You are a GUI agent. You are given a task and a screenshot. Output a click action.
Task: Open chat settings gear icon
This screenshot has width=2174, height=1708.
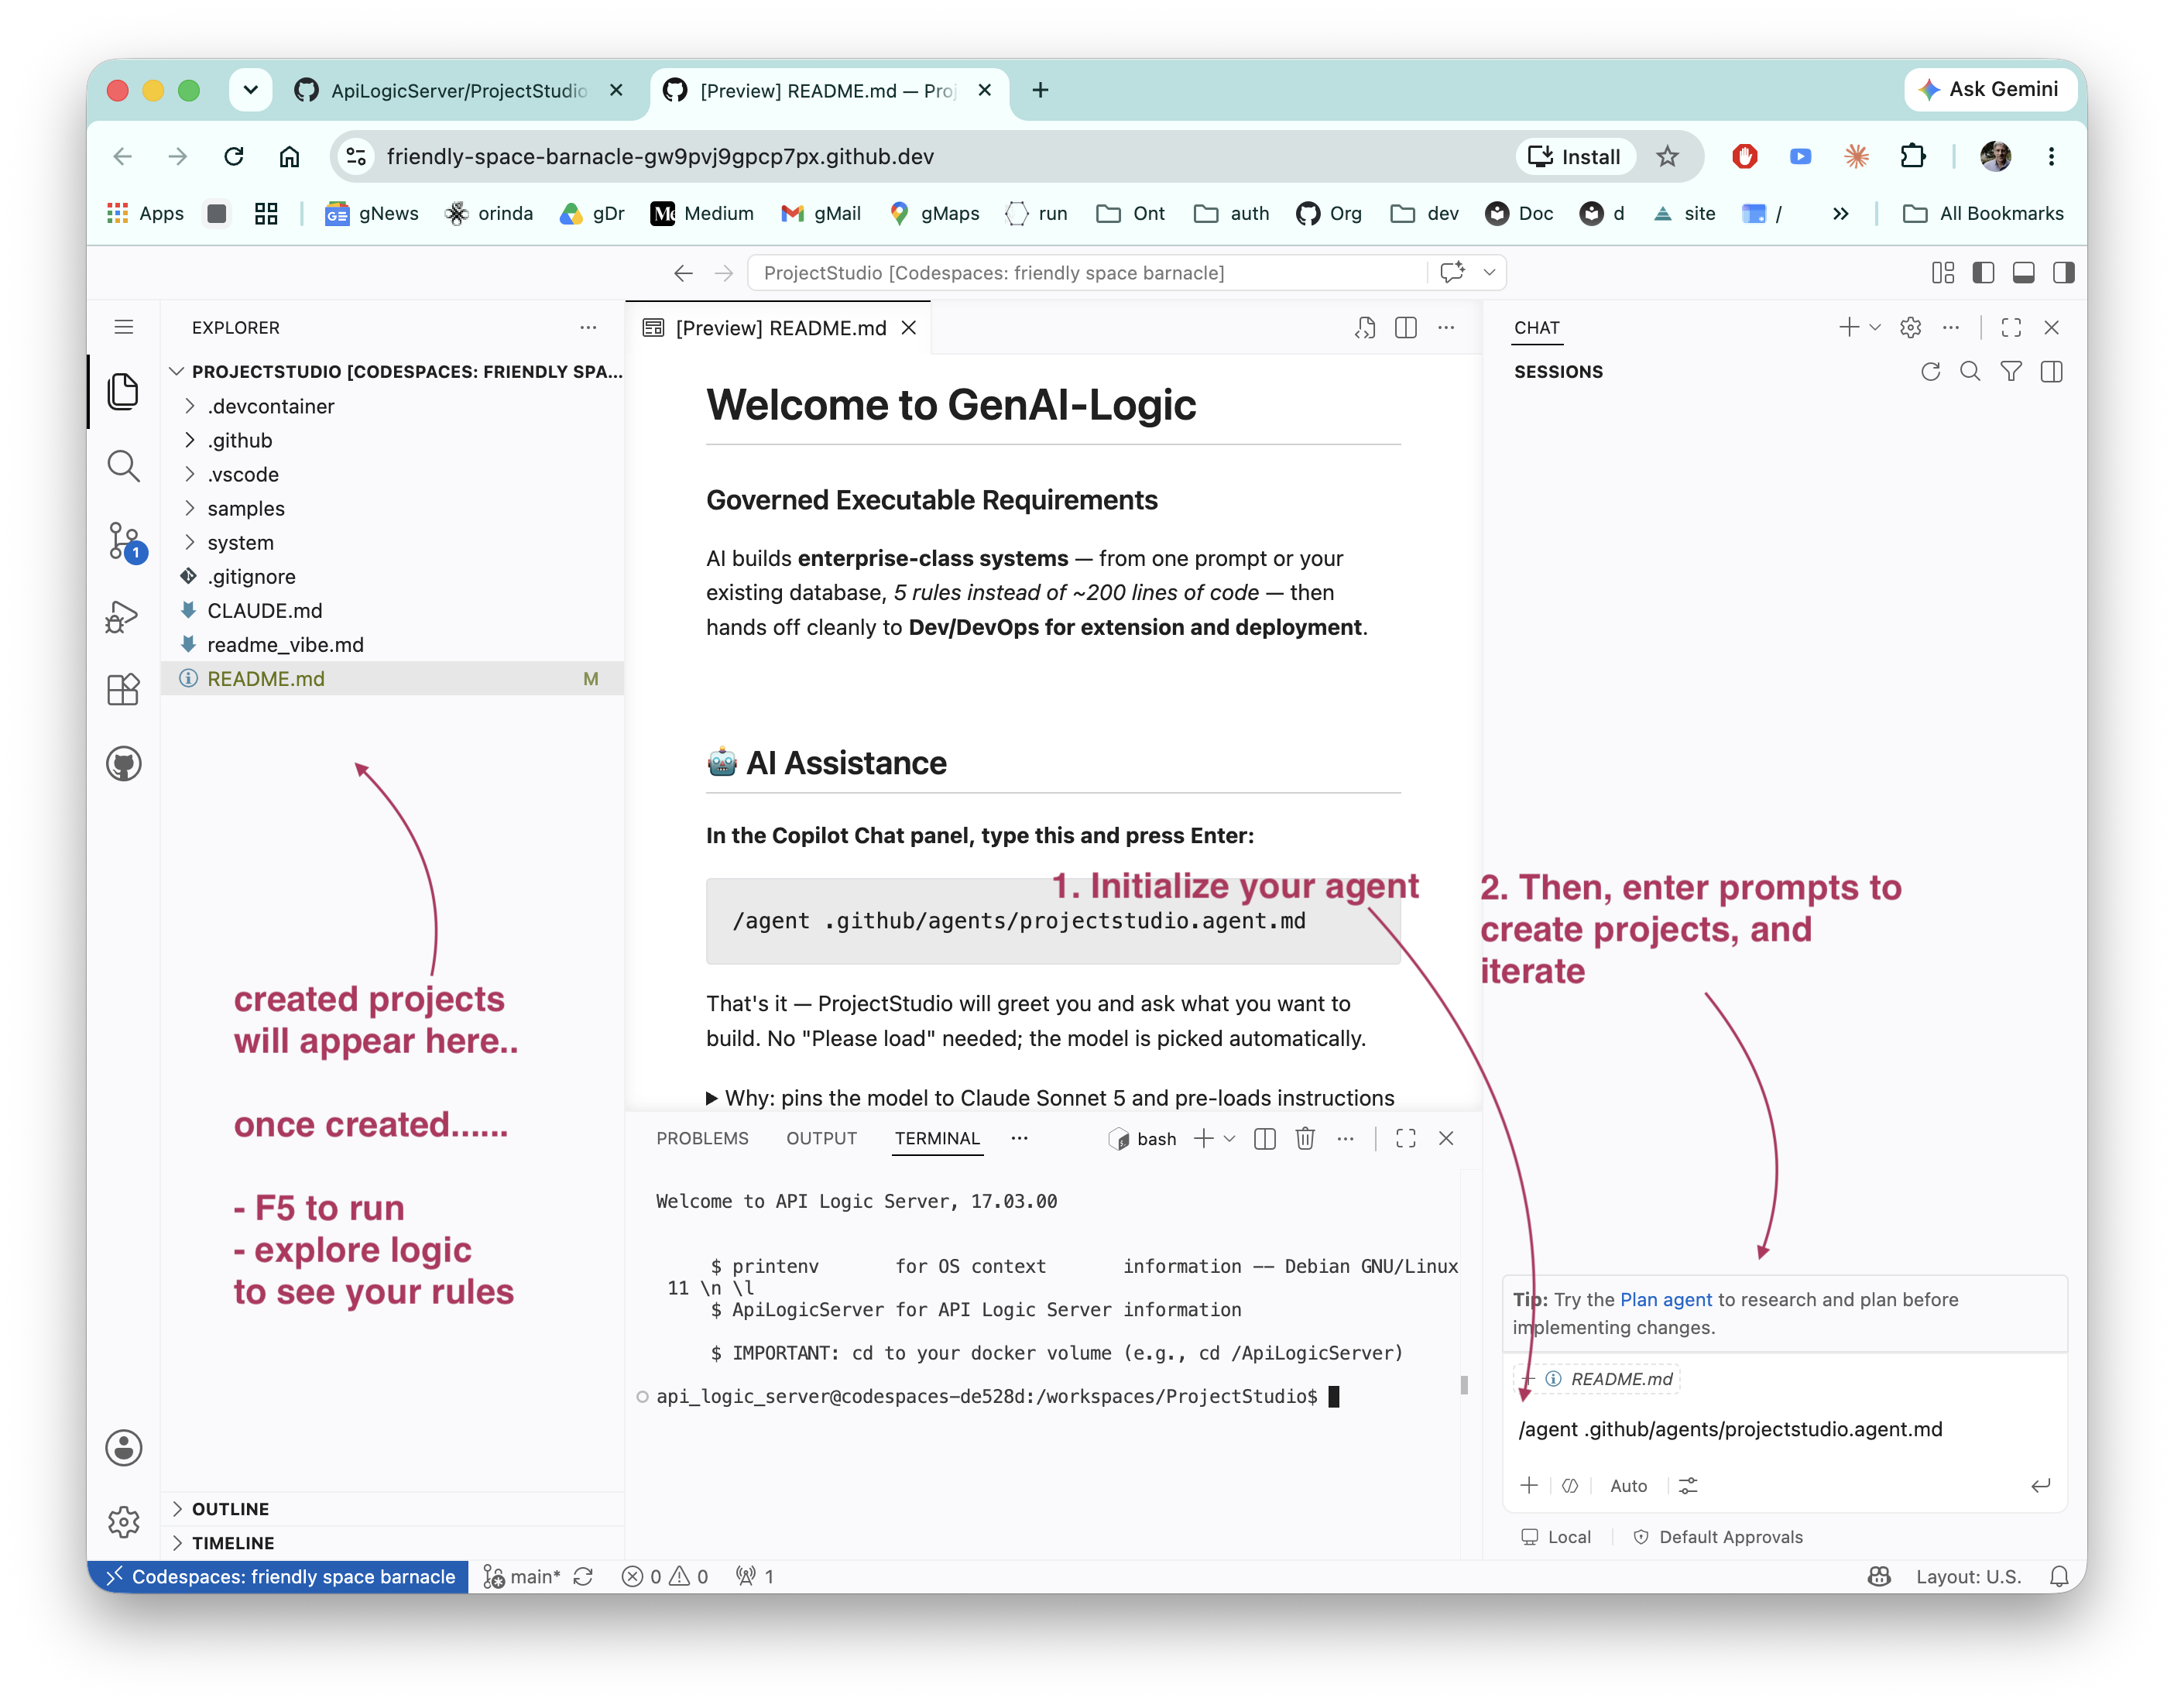coord(1910,328)
